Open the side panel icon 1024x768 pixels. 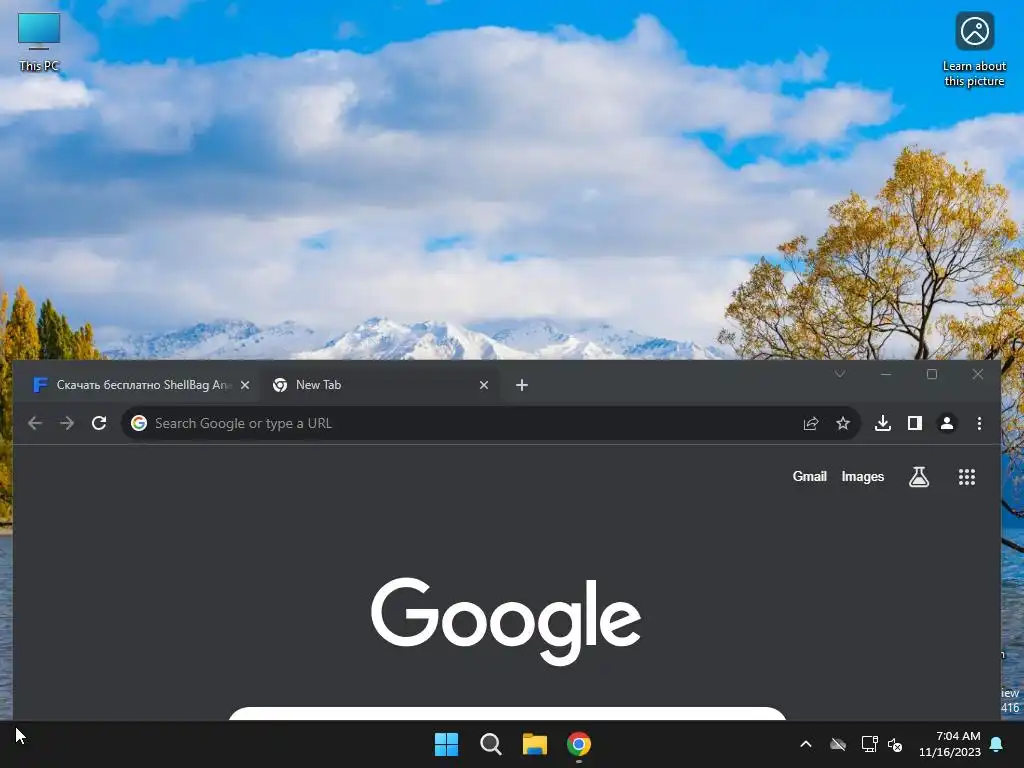pyautogui.click(x=915, y=423)
